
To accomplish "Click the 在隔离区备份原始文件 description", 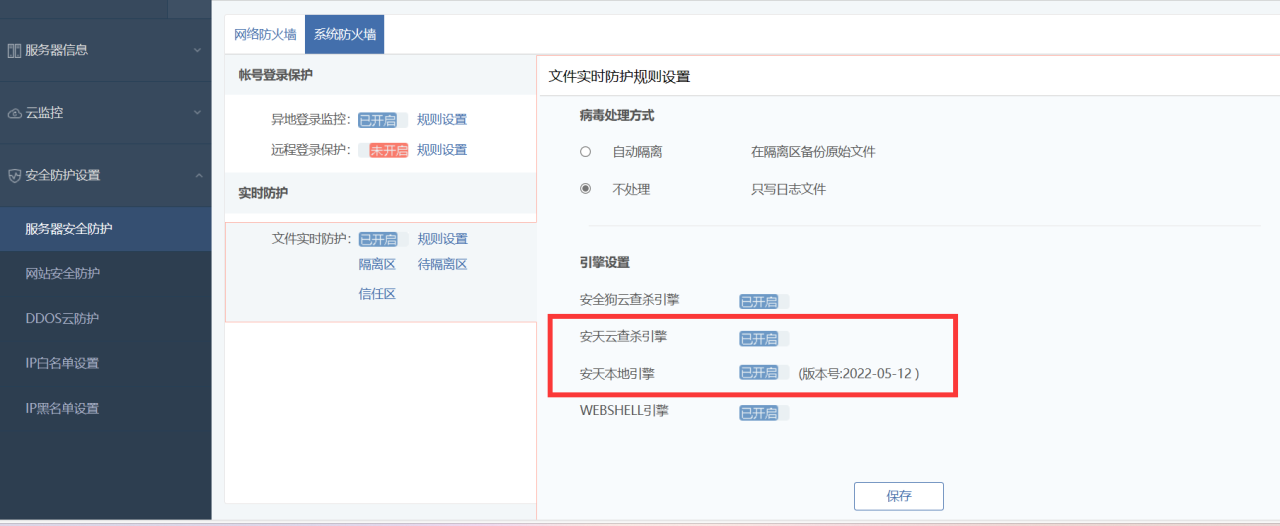I will point(813,152).
